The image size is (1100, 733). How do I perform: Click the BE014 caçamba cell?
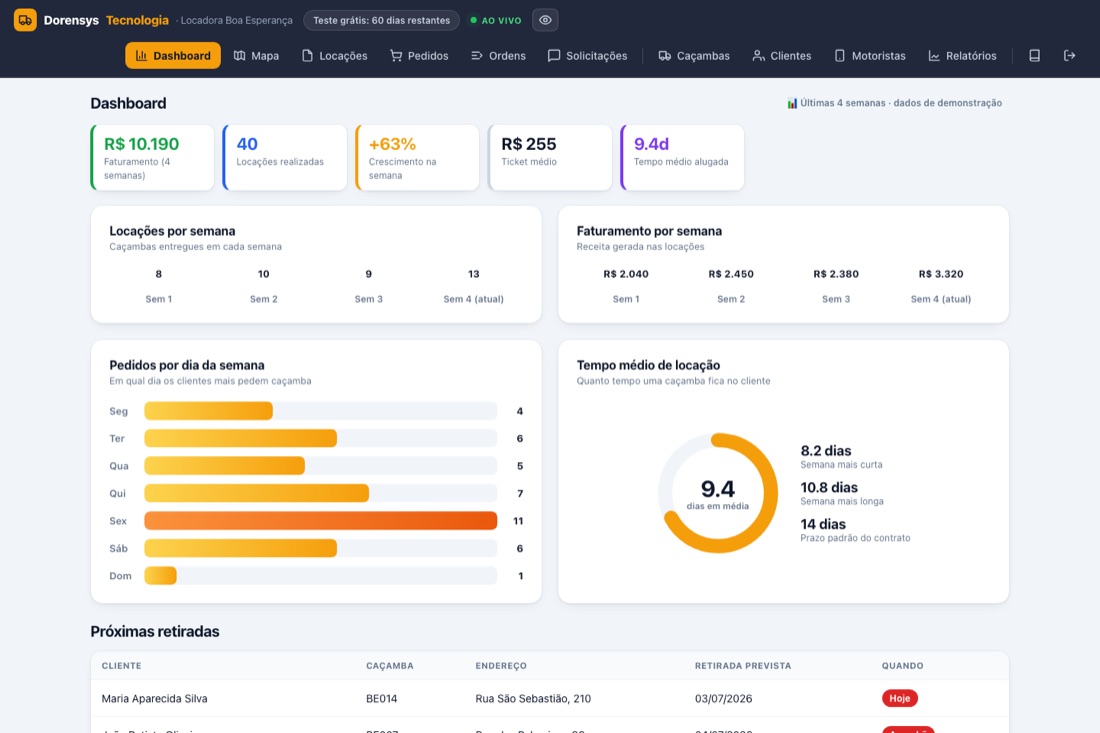[x=381, y=699]
